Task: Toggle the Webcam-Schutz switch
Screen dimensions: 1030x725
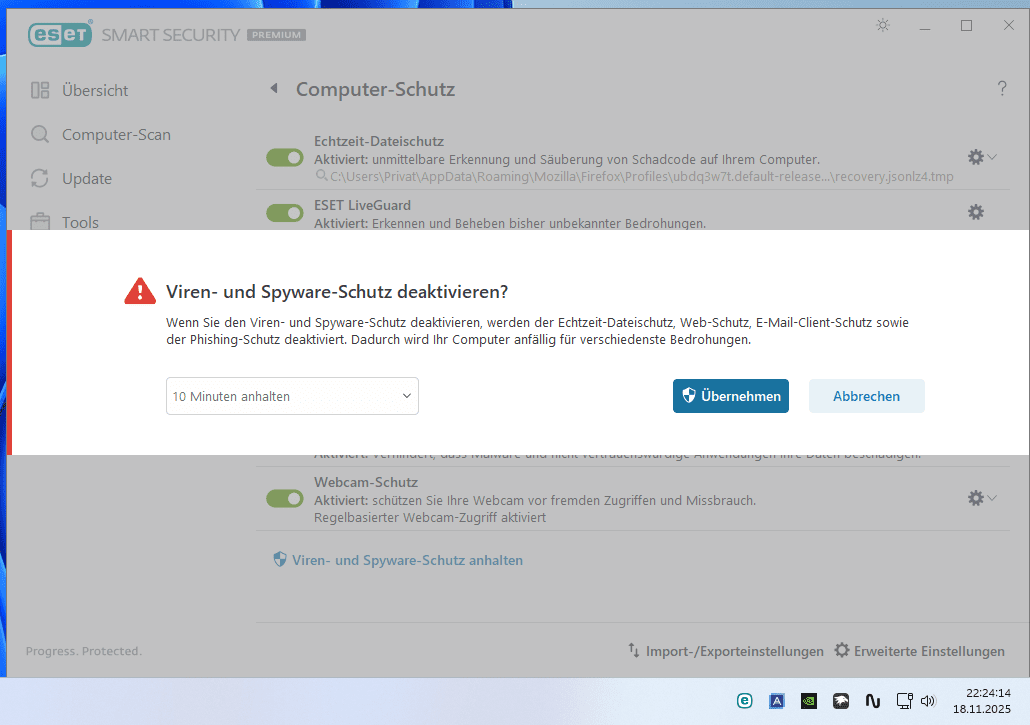Action: click(x=284, y=498)
